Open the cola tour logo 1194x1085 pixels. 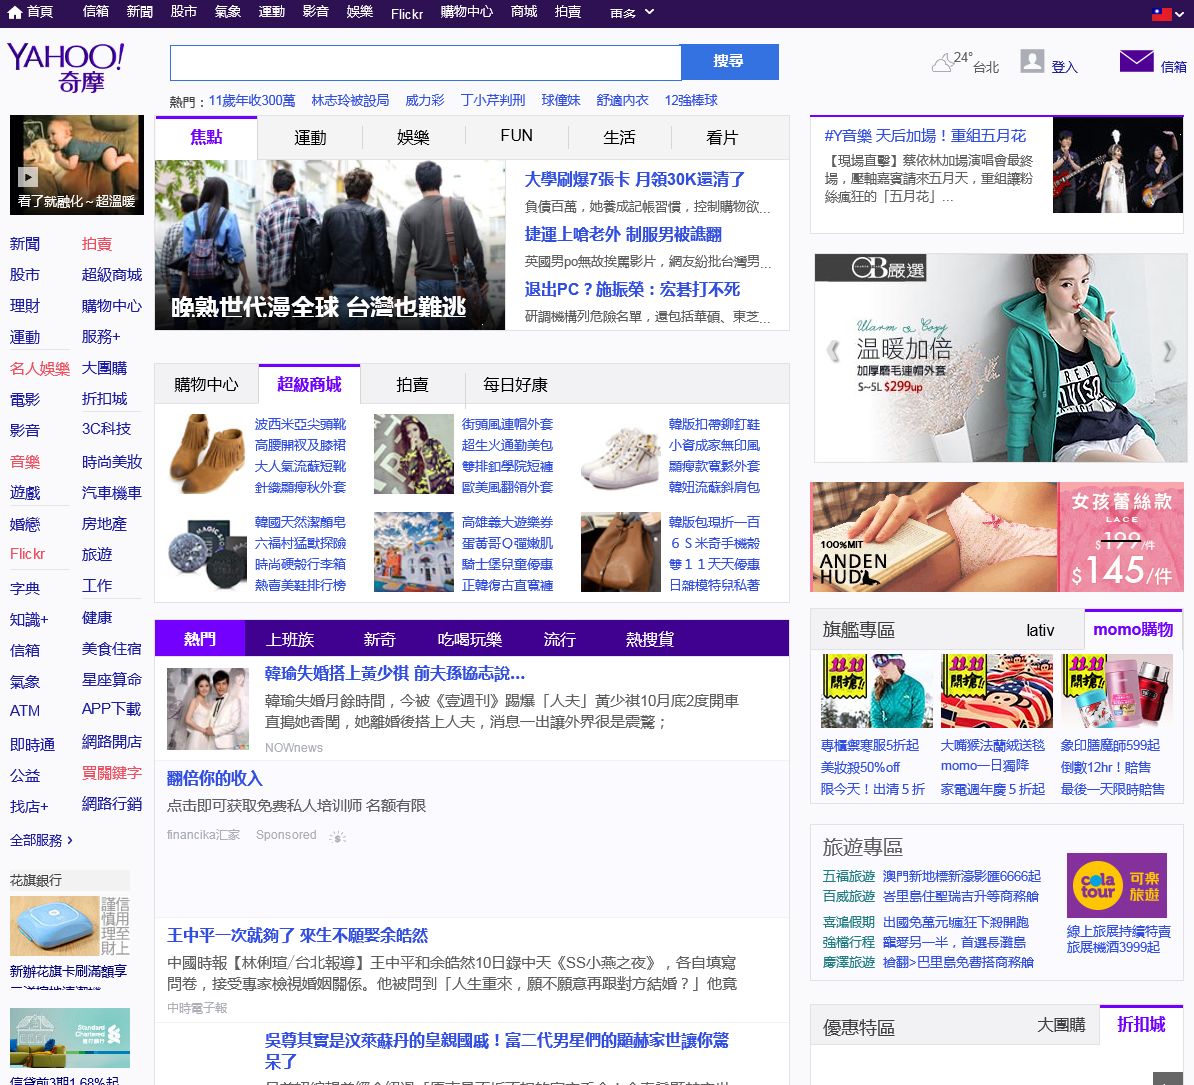(1116, 885)
